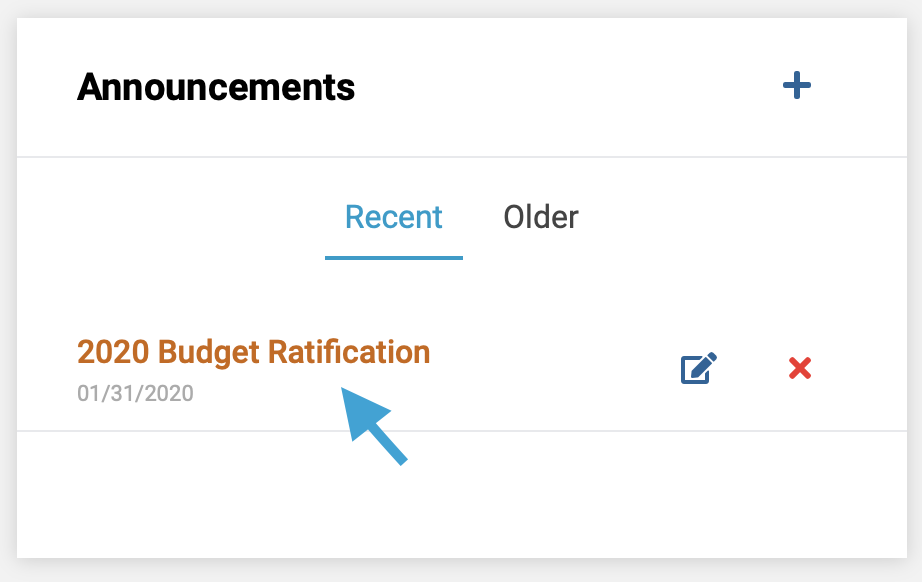Click the blue plus sign beside Announcements
922x582 pixels.
tap(797, 86)
